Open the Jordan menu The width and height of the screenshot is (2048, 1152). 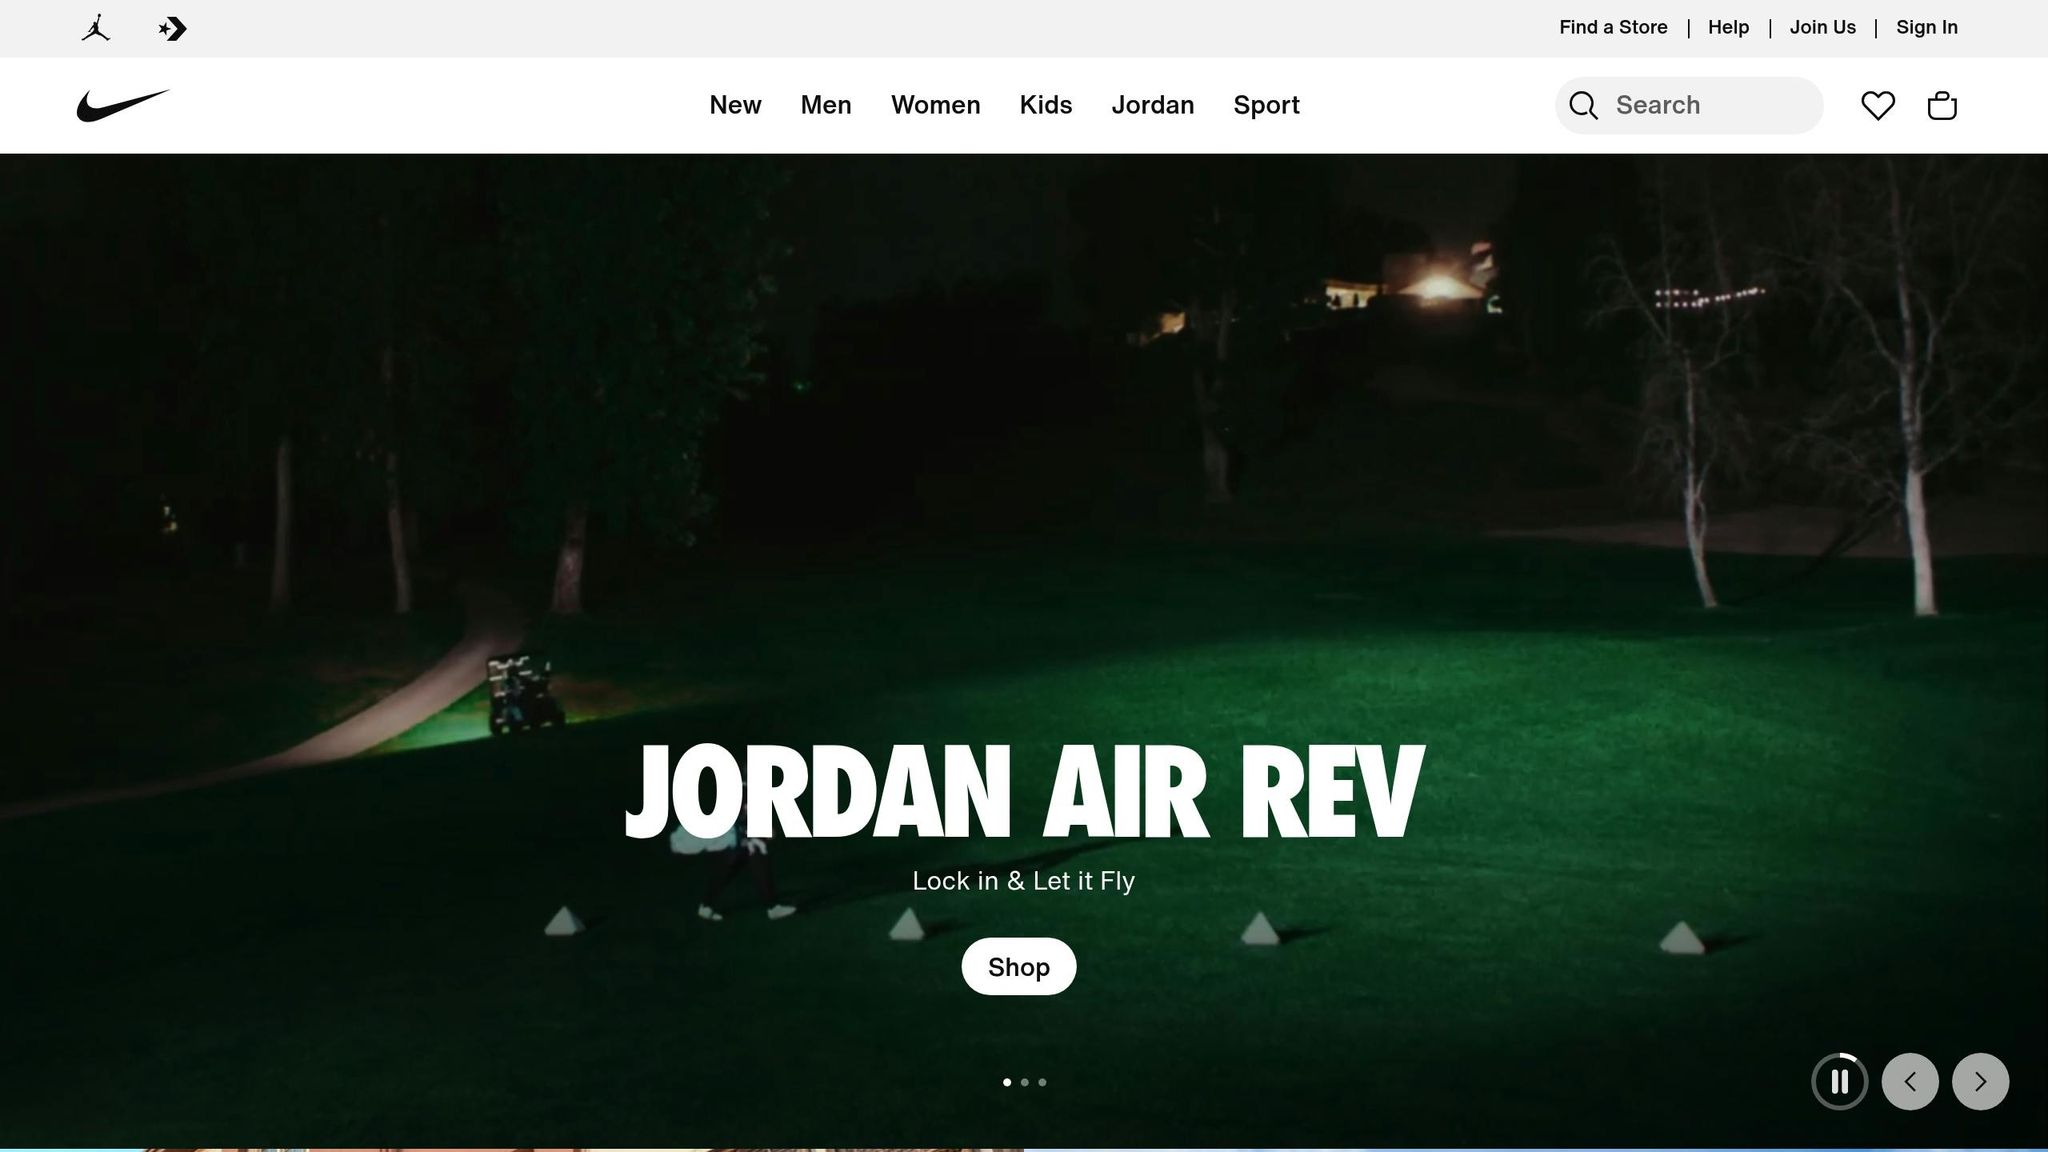tap(1153, 105)
